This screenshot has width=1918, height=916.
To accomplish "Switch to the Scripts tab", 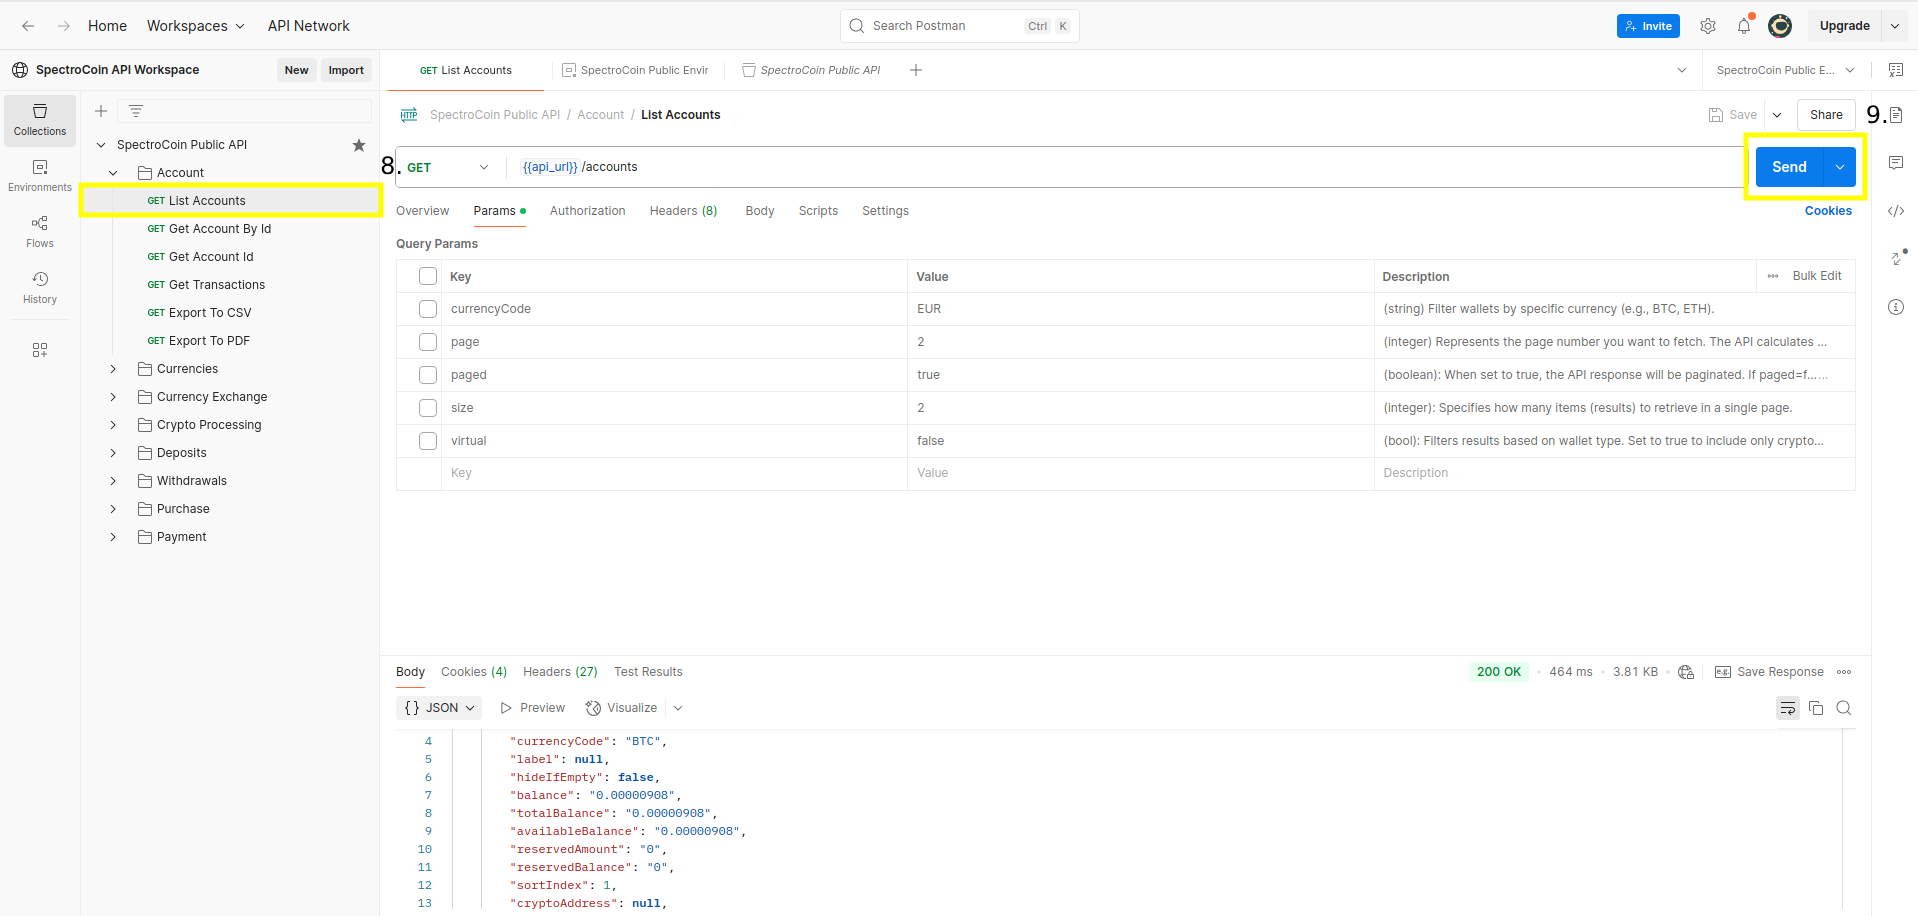I will tap(818, 211).
